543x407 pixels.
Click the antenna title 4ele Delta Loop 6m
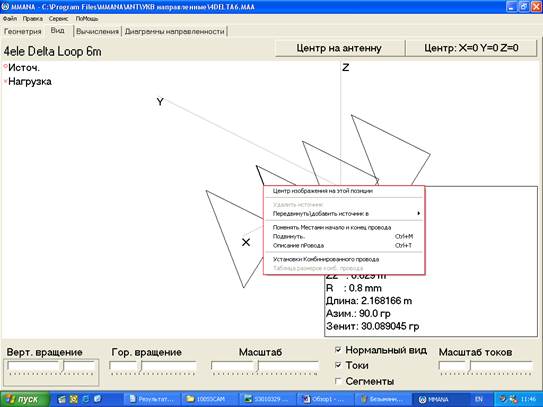(52, 51)
